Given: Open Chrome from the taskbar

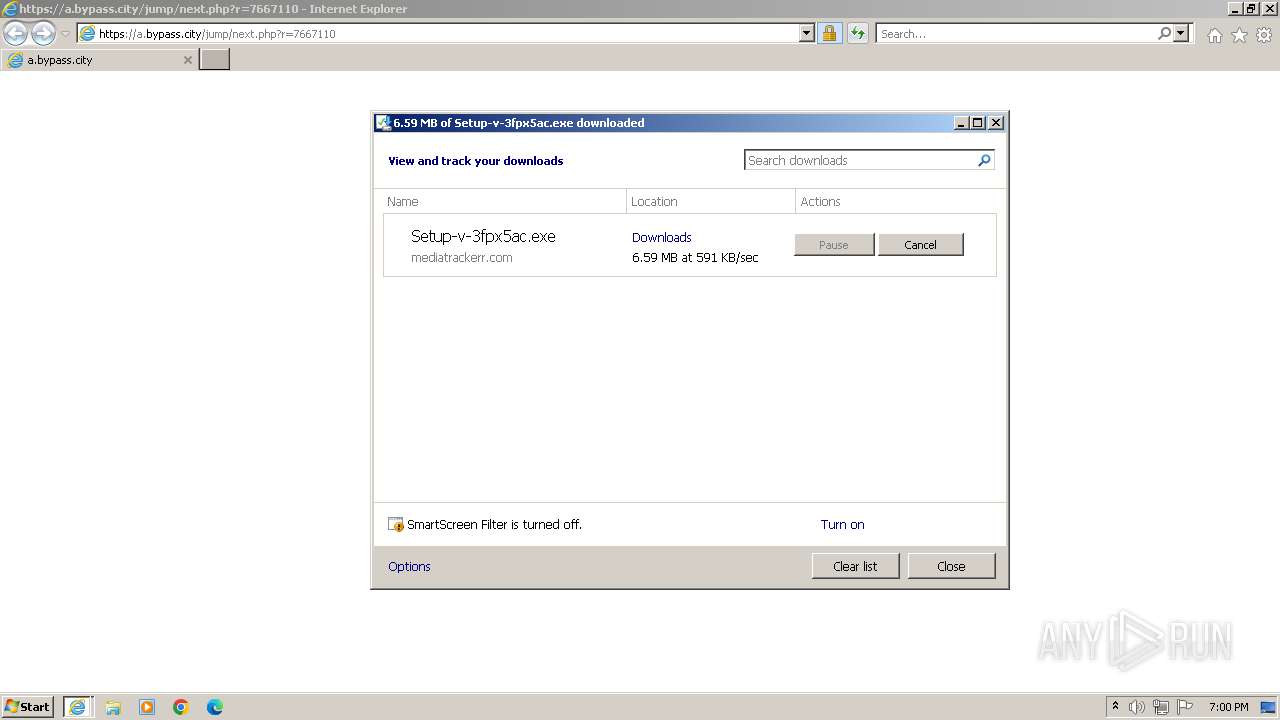Looking at the screenshot, I should pos(181,707).
